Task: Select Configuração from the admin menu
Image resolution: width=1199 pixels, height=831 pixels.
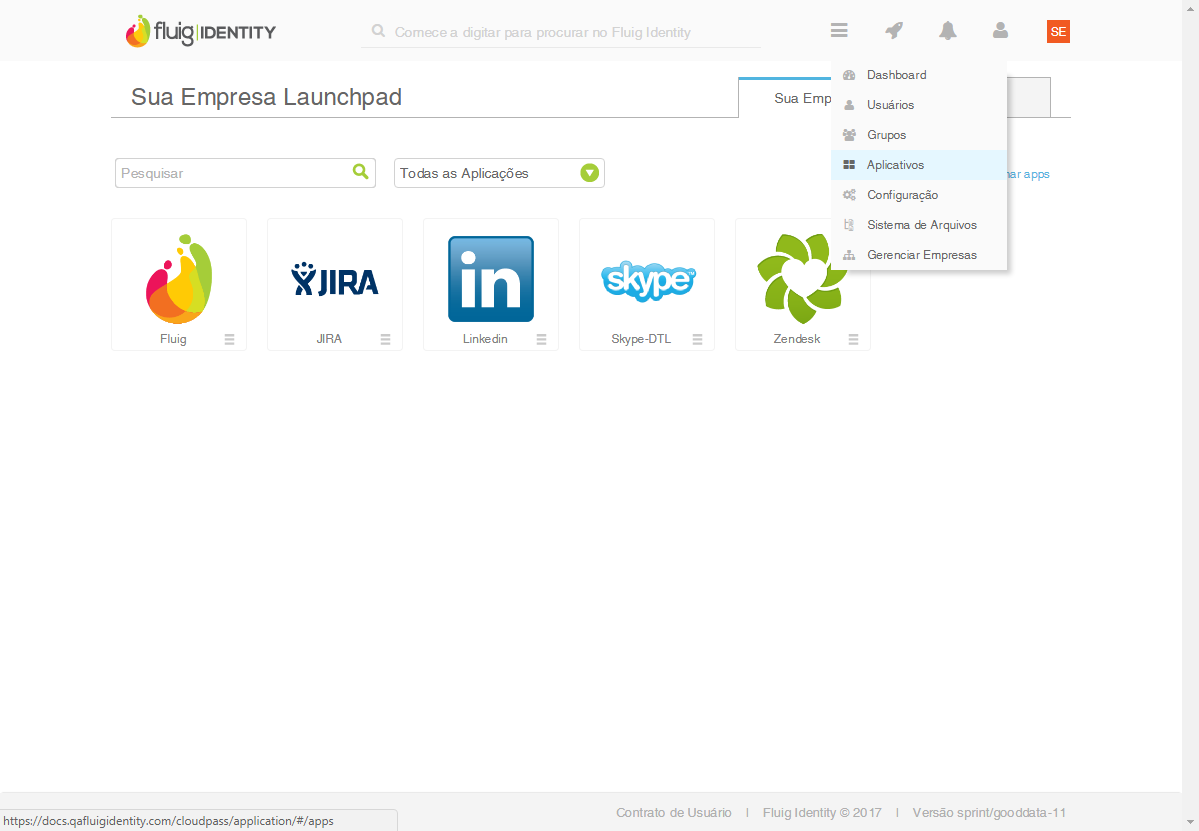Action: 919,195
